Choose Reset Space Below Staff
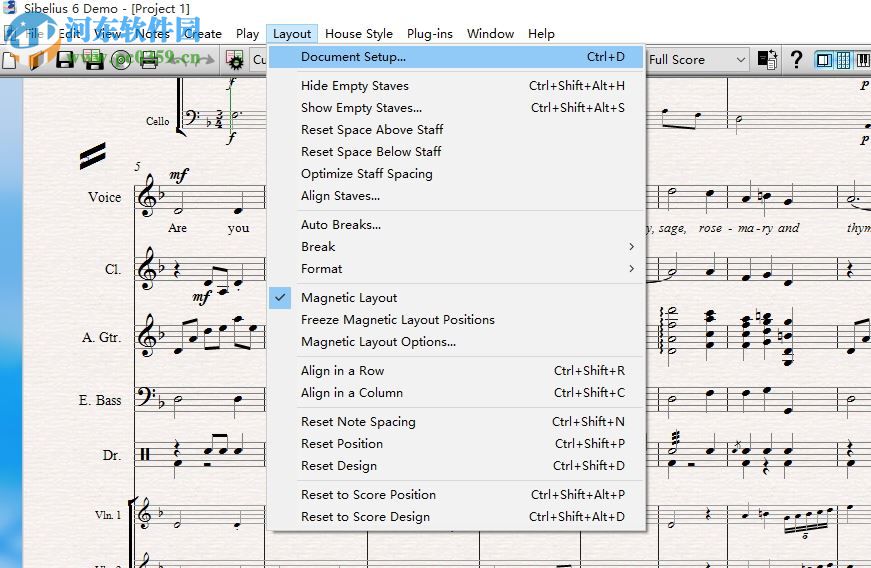 [x=455, y=152]
